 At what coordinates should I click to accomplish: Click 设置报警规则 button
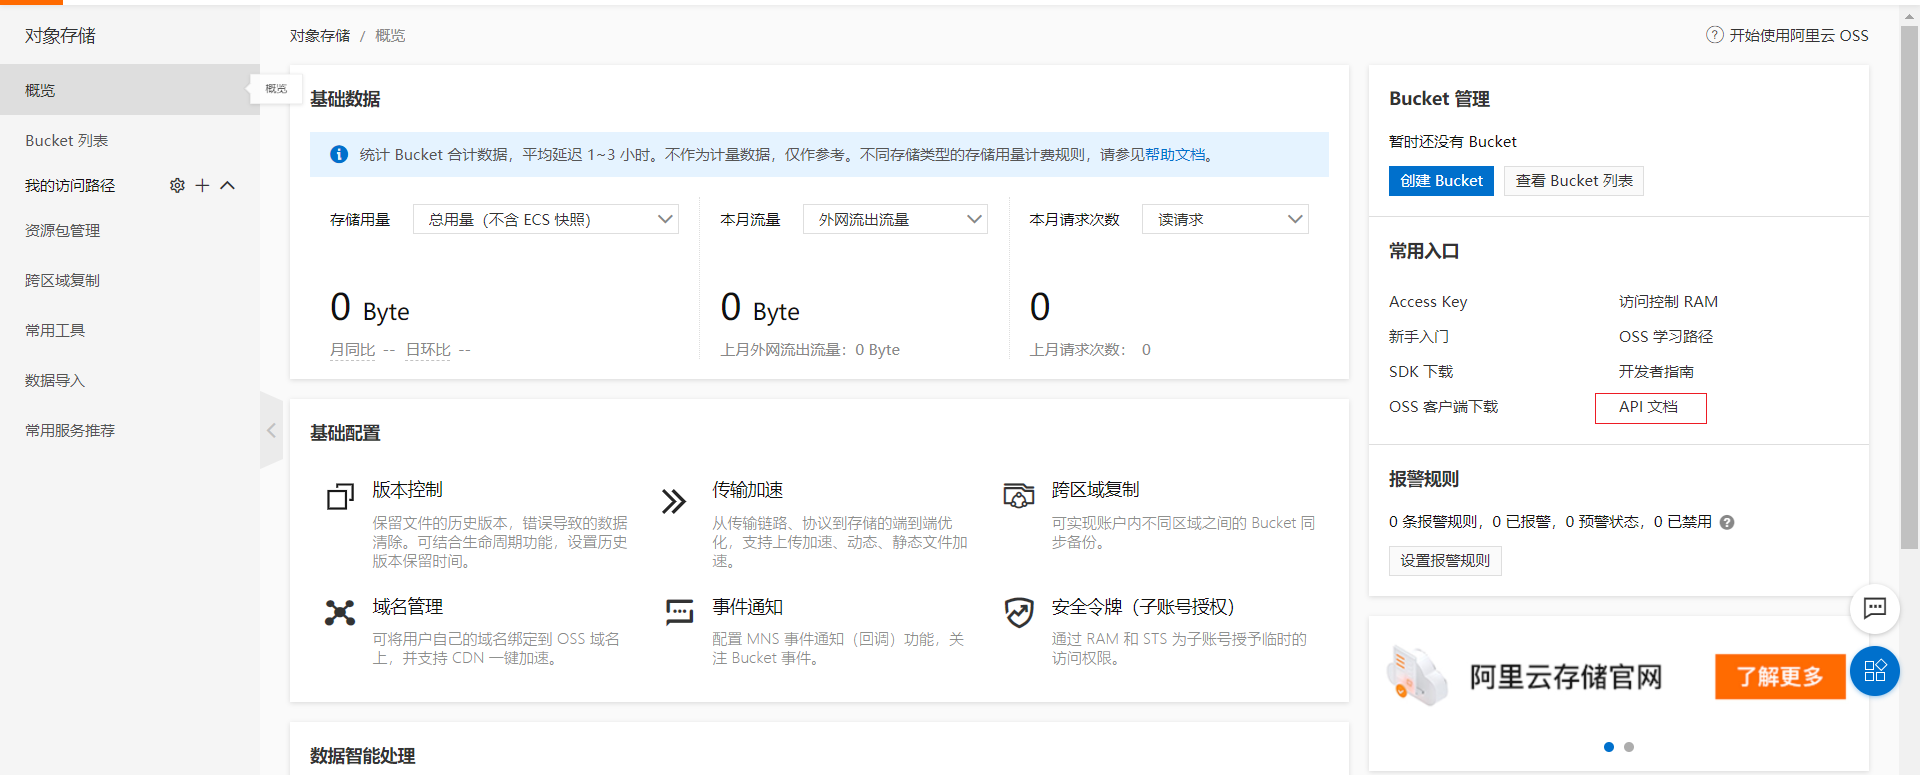pos(1445,561)
